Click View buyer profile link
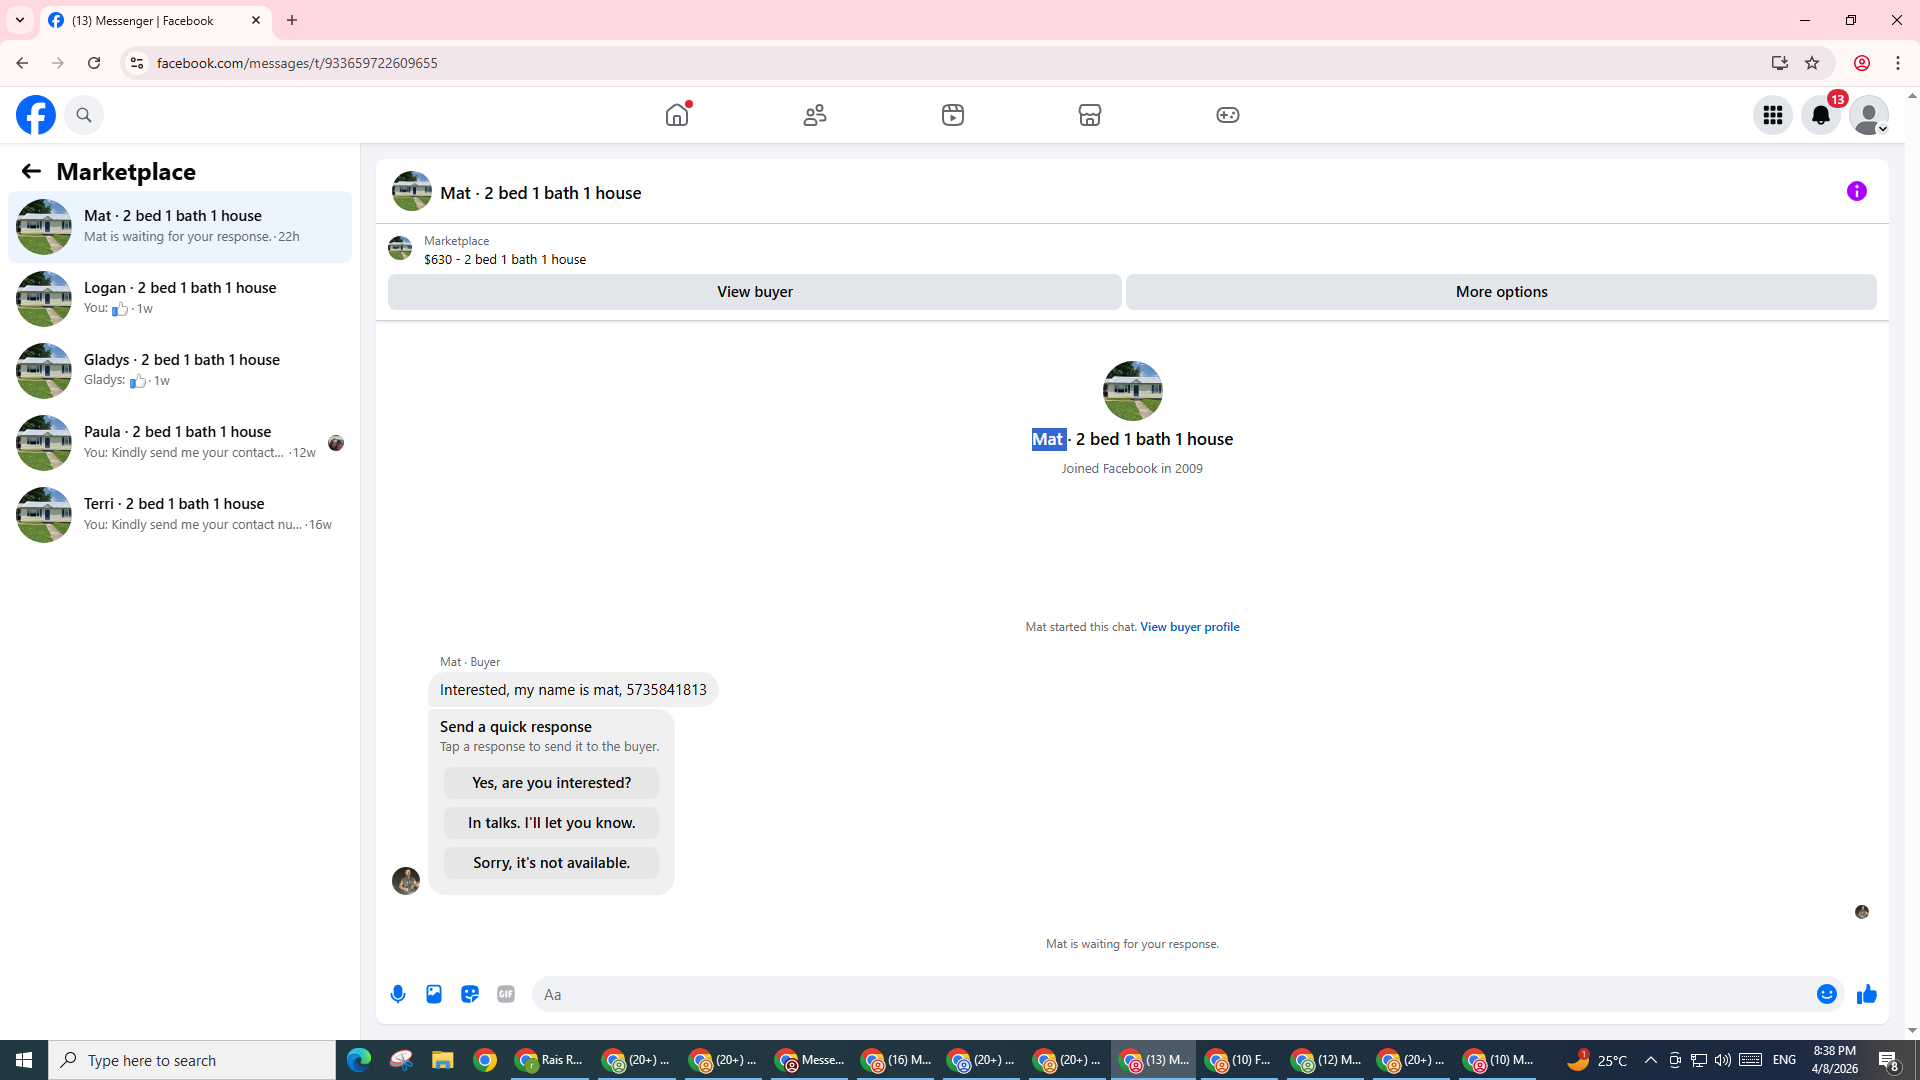Image resolution: width=1920 pixels, height=1080 pixels. [x=1189, y=627]
